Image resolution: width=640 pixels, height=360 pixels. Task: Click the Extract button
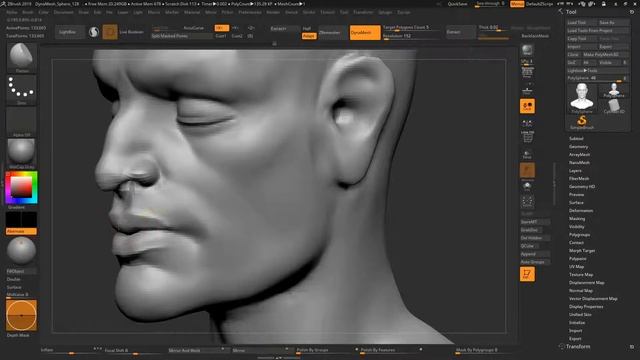[460, 32]
